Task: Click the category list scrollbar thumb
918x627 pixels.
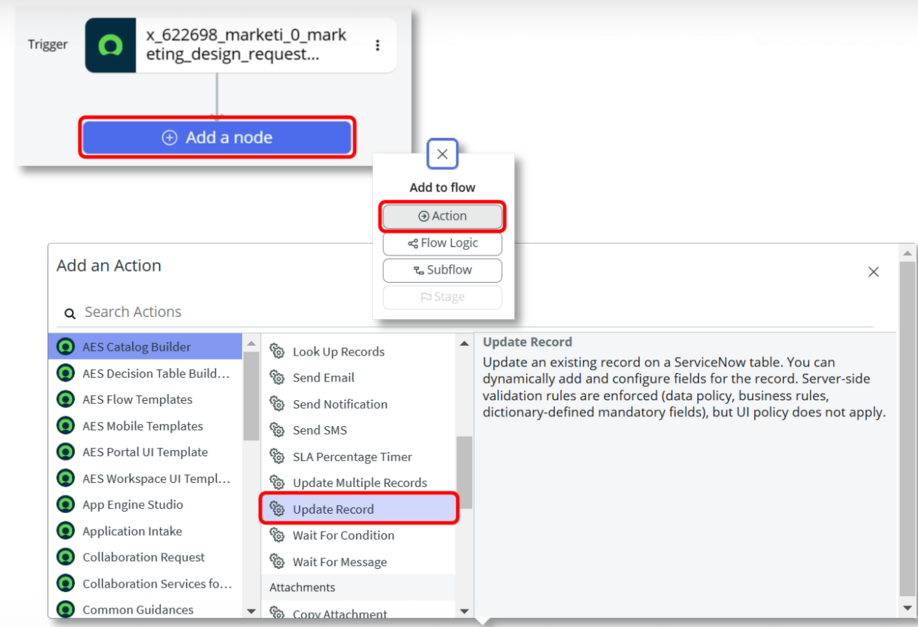Action: (x=251, y=396)
